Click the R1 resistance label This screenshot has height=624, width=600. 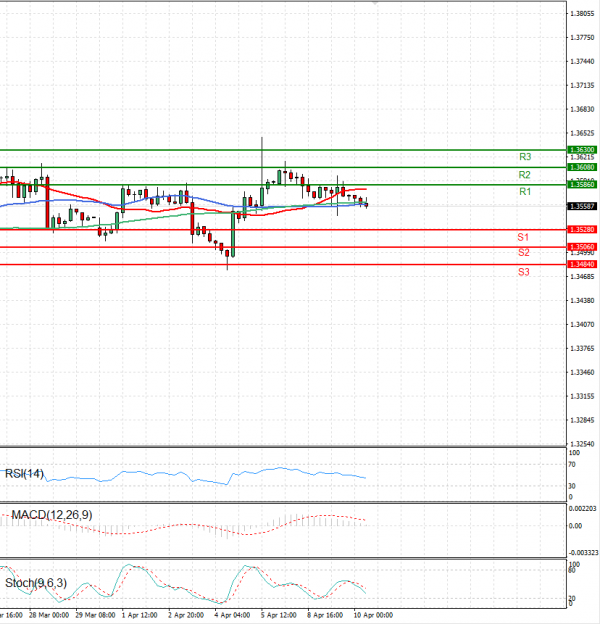click(x=525, y=192)
